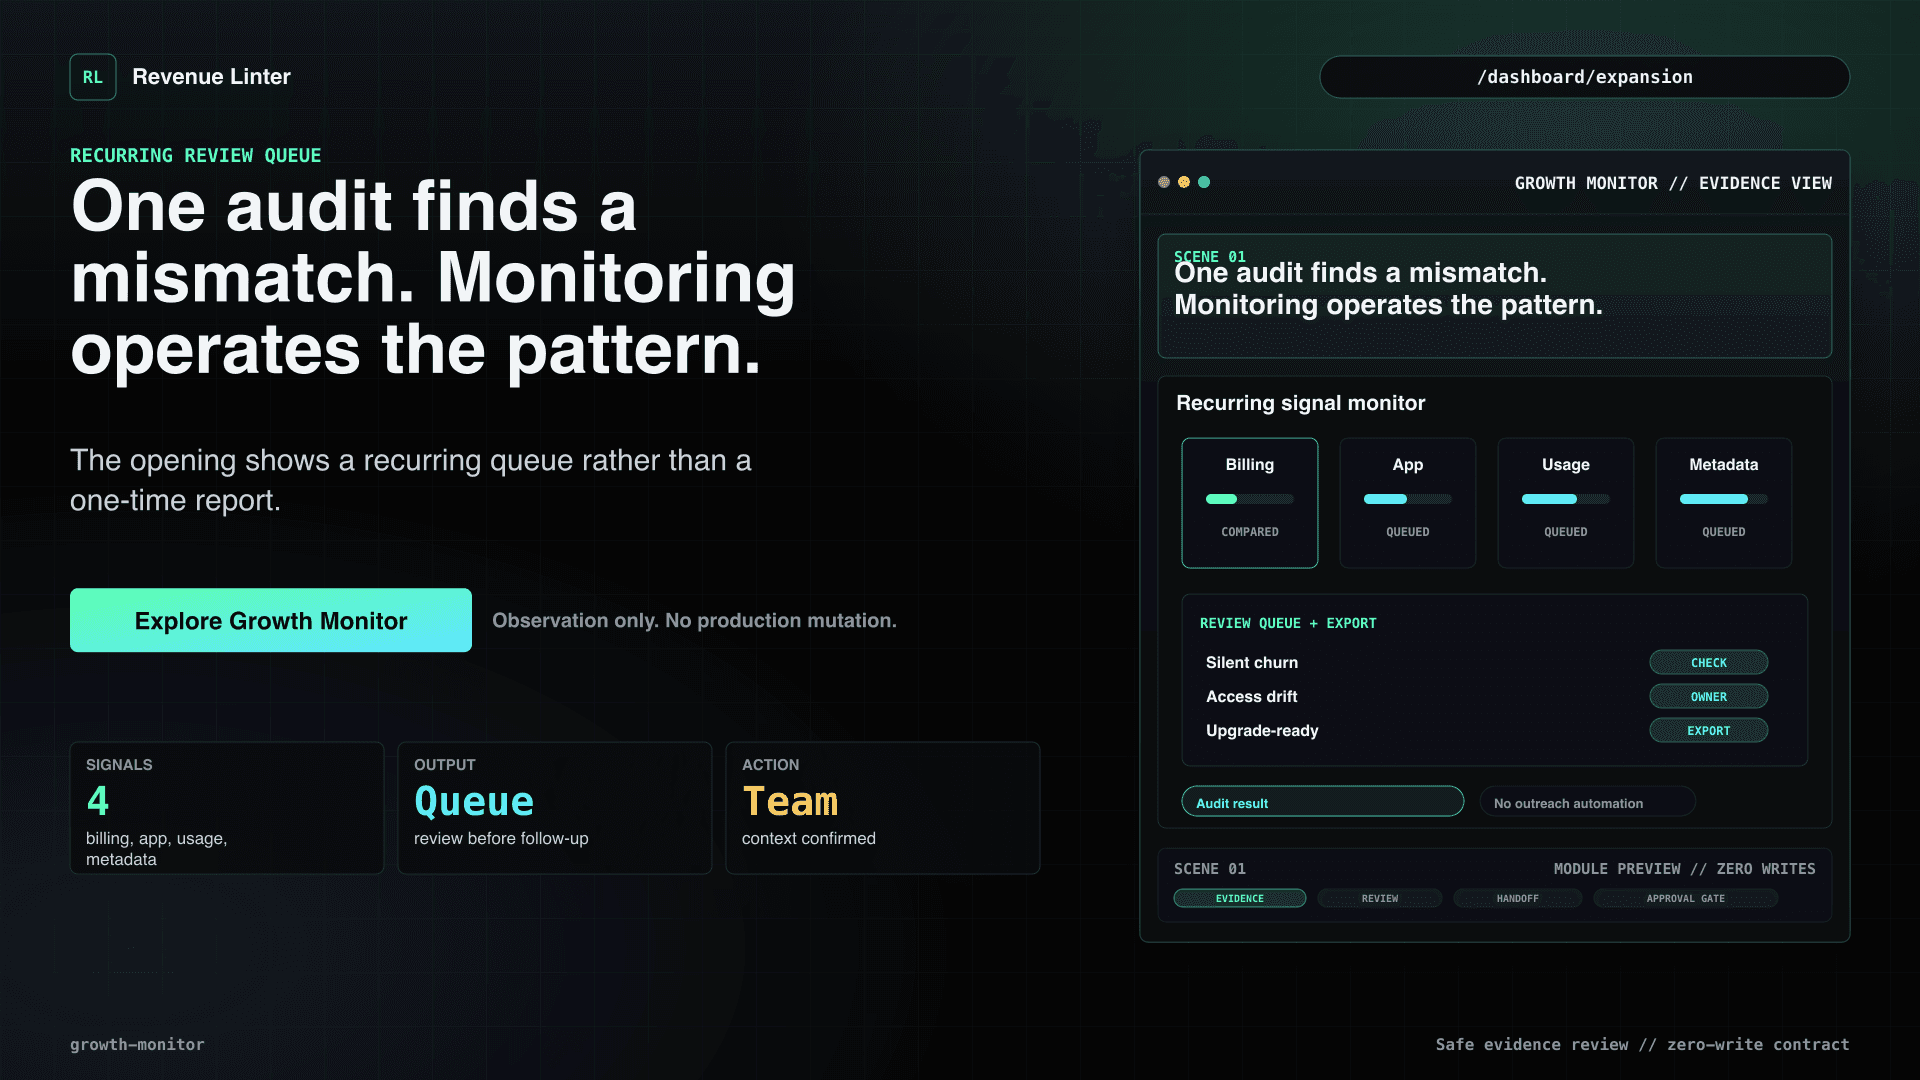Click the Usage progress bar
The image size is (1920, 1080).
1566,499
